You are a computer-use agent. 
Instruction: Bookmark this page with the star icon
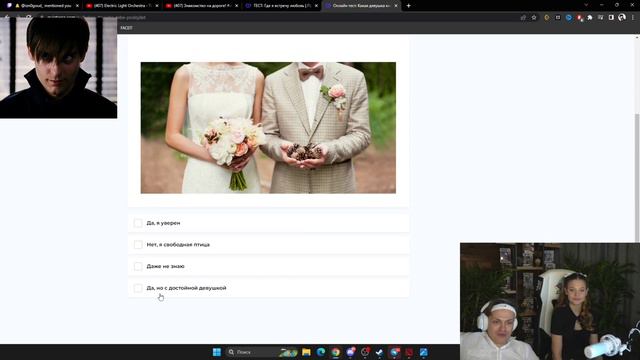tap(534, 18)
